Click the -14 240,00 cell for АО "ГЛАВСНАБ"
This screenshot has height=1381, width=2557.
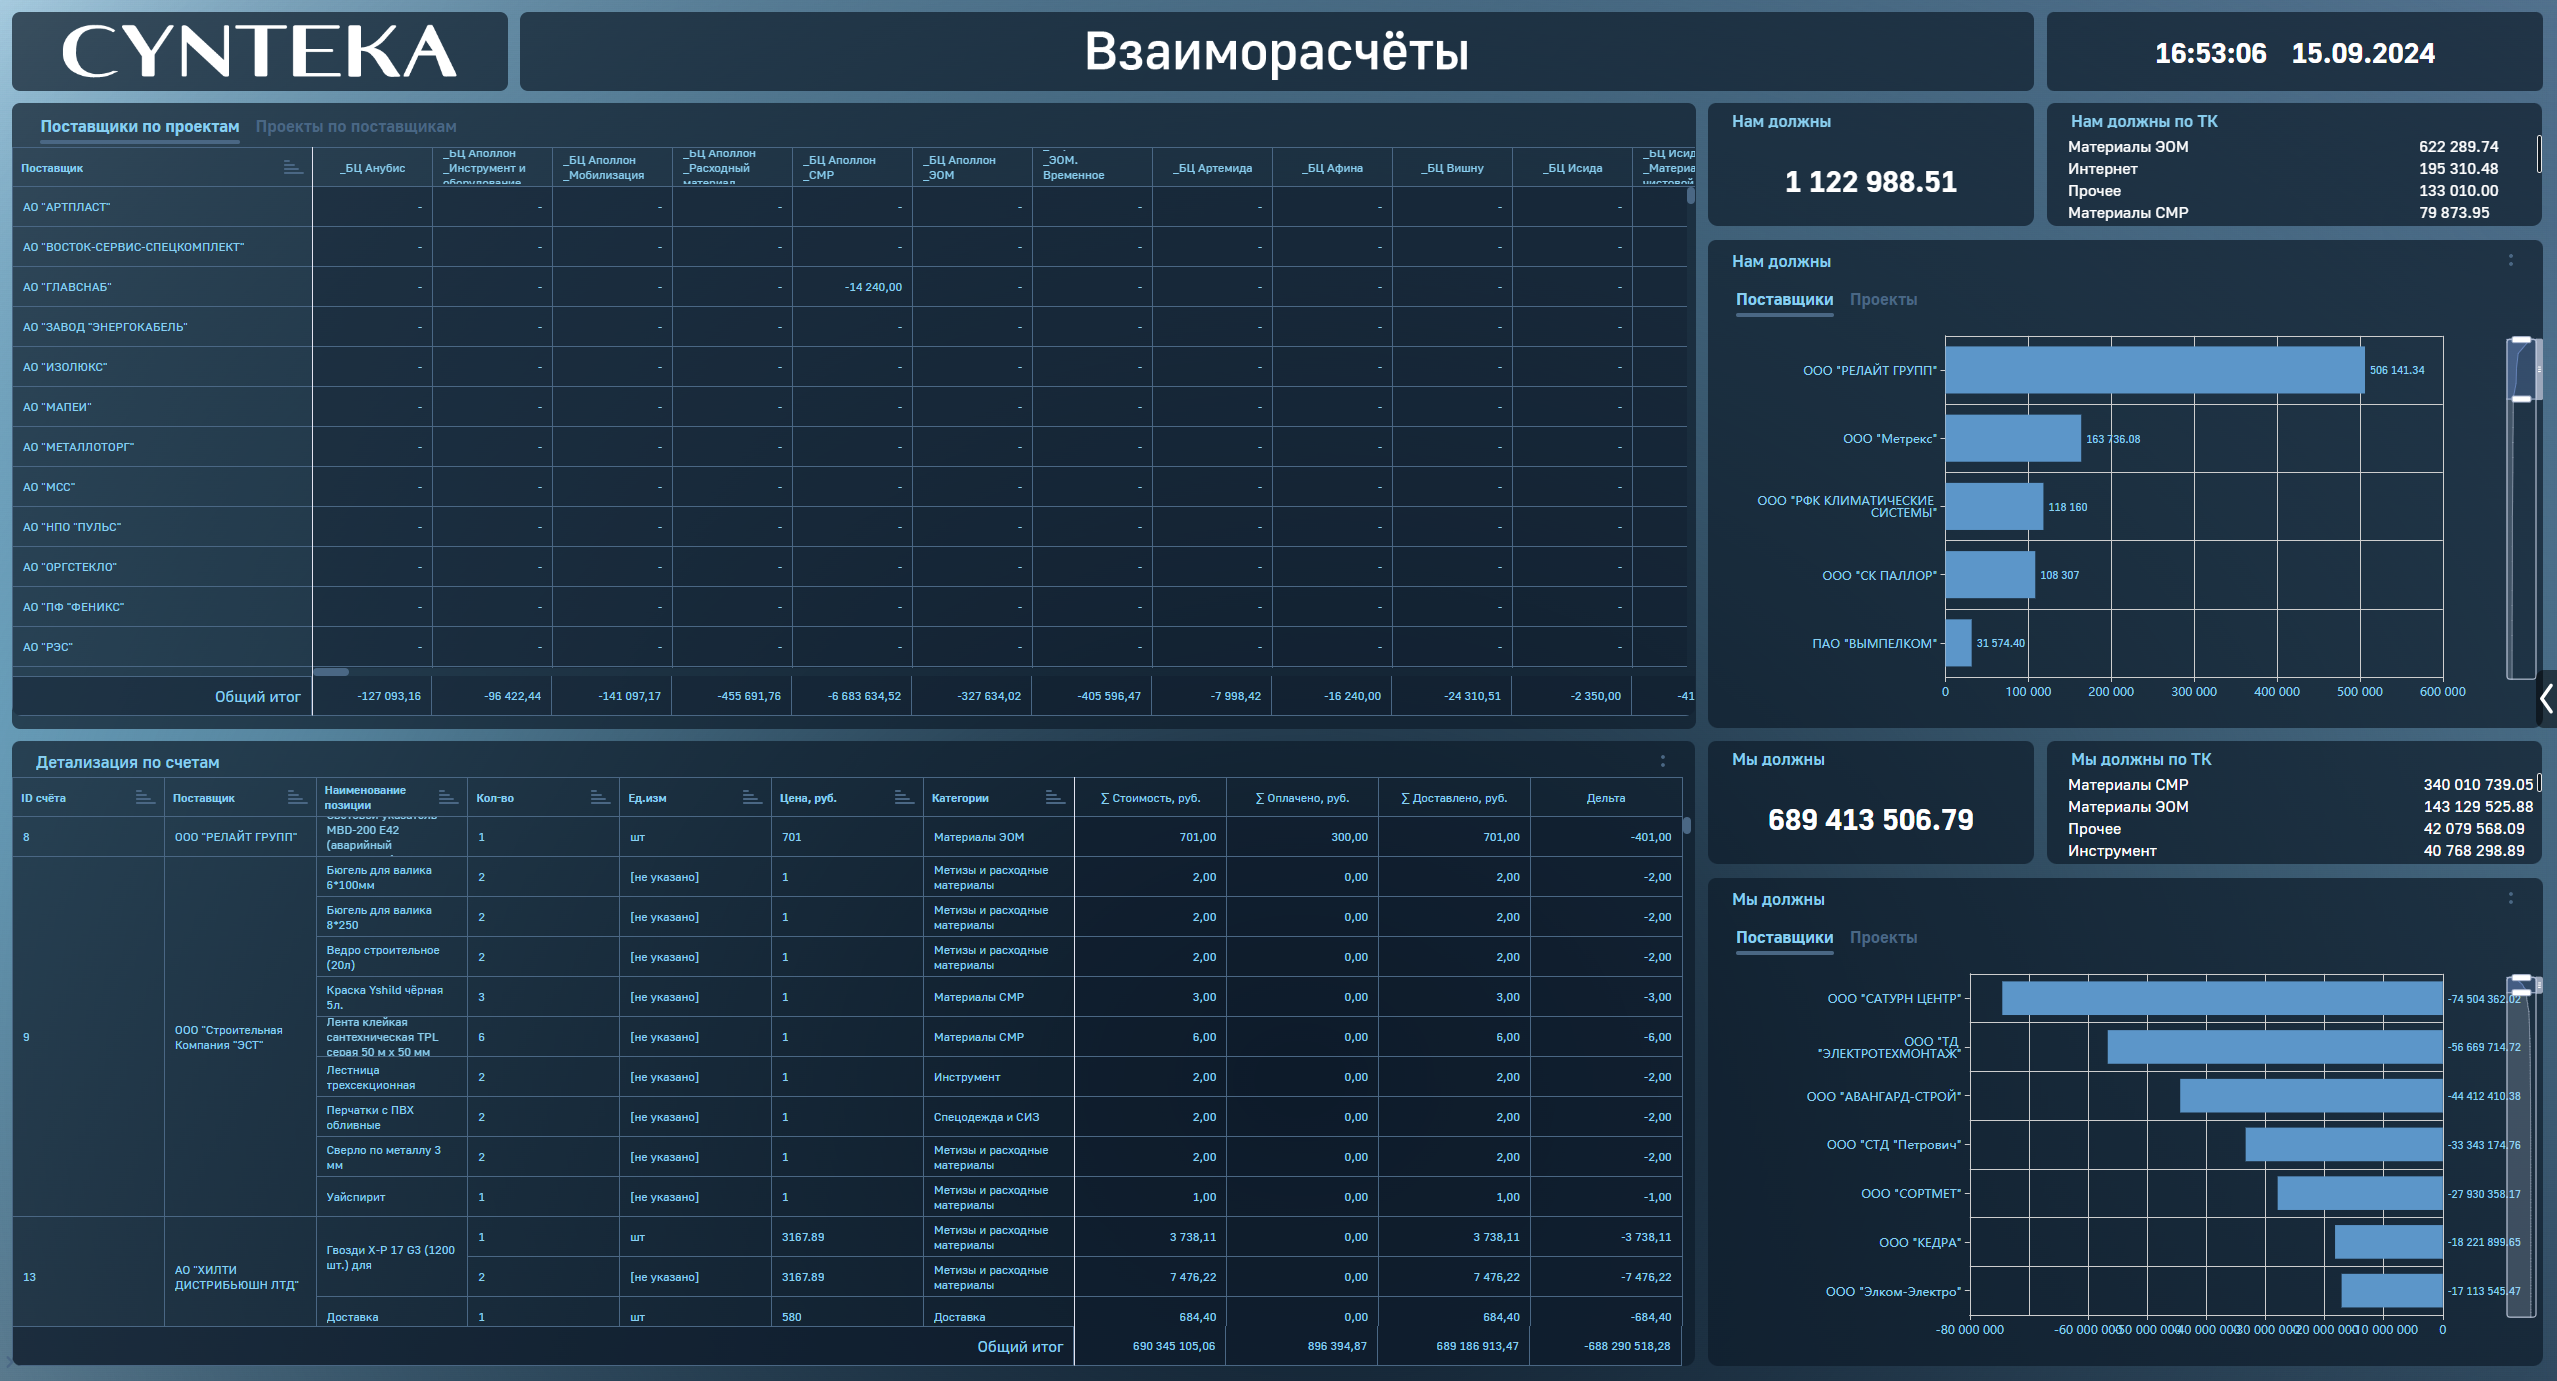(x=872, y=287)
